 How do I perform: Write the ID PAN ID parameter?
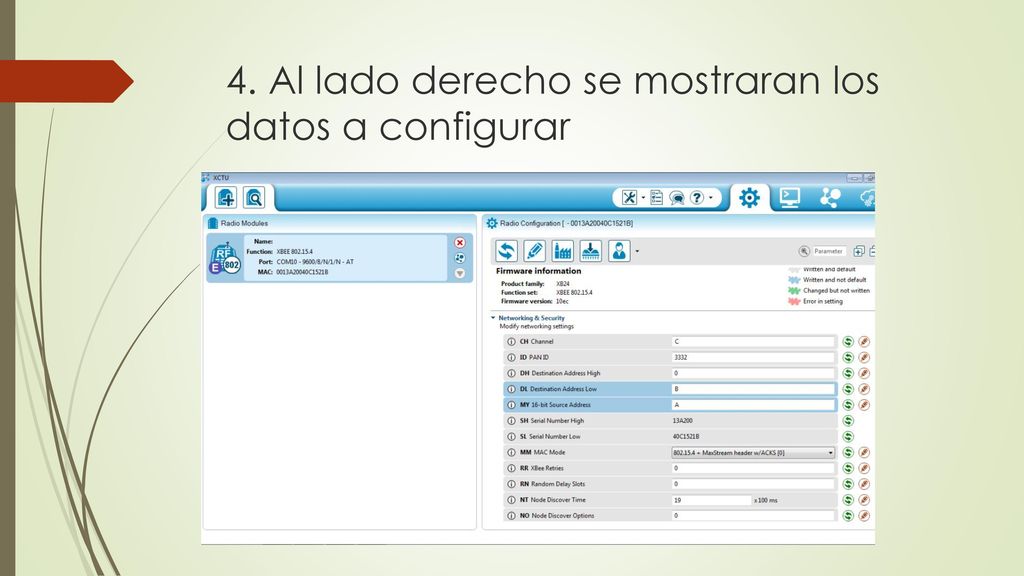[864, 357]
